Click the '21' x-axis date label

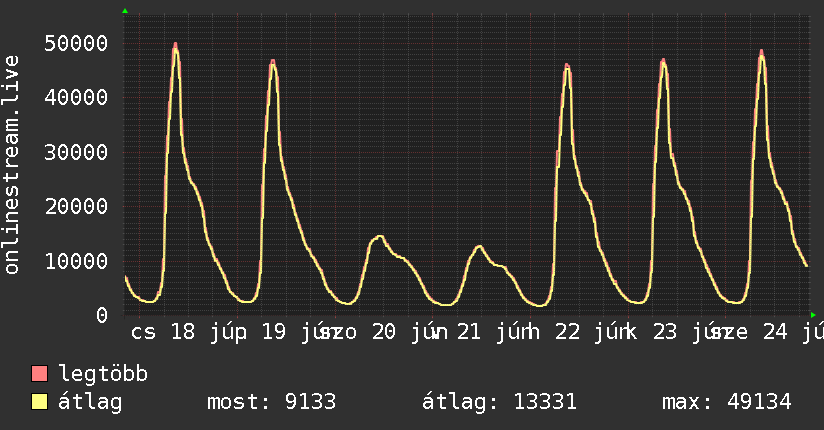(x=469, y=332)
